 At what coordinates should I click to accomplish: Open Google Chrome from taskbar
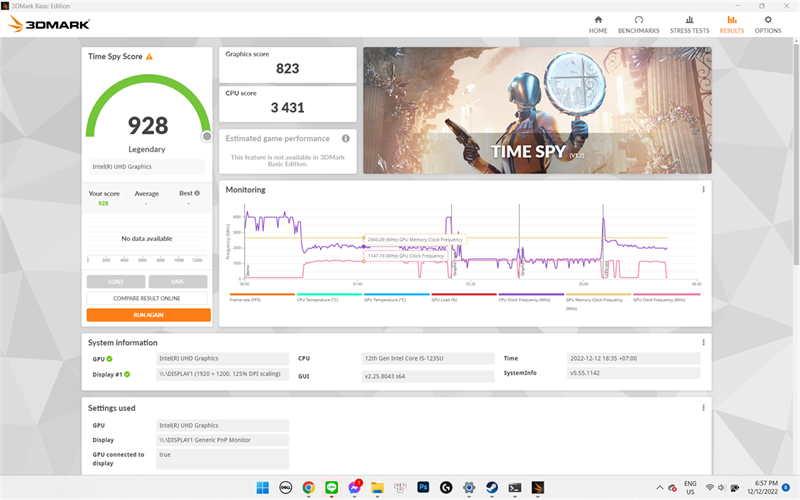pyautogui.click(x=308, y=488)
